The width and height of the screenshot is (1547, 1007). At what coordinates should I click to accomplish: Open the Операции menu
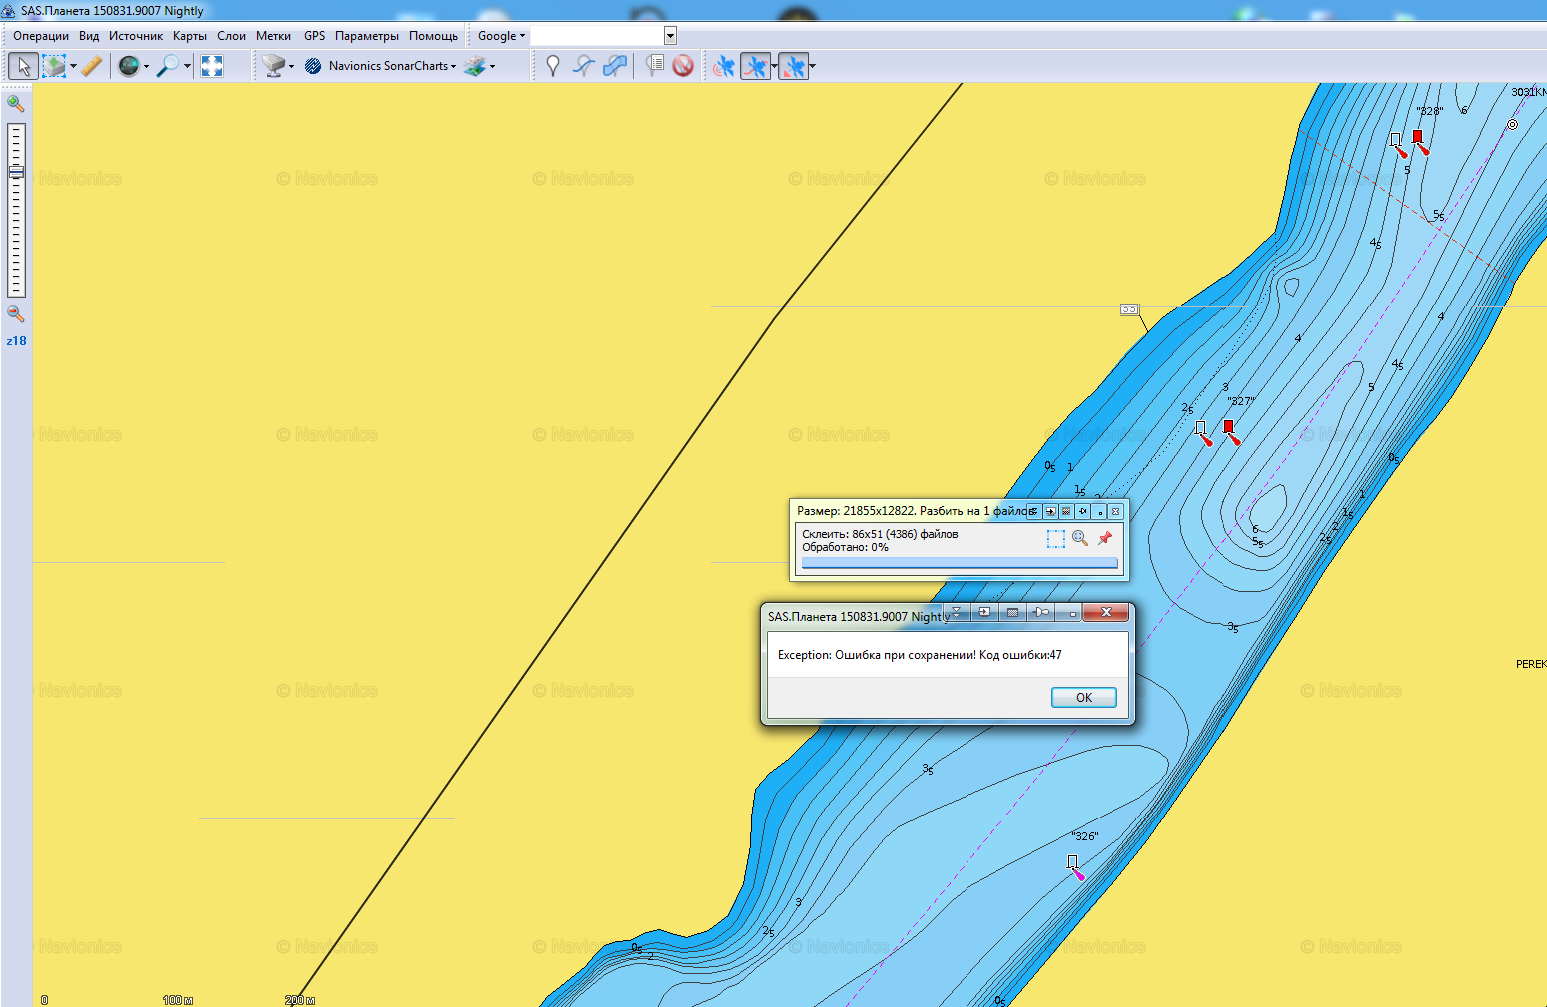[x=41, y=36]
